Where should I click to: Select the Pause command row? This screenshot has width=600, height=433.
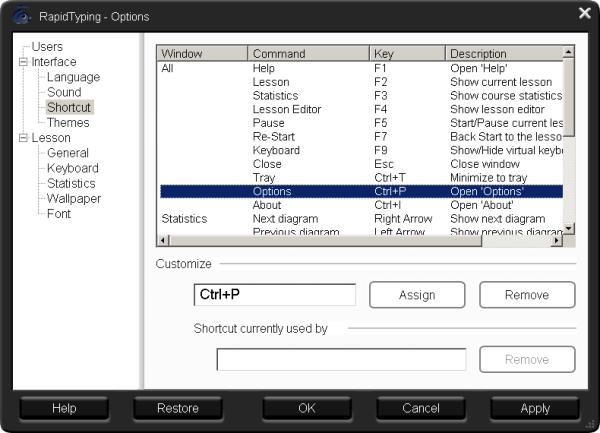point(361,123)
